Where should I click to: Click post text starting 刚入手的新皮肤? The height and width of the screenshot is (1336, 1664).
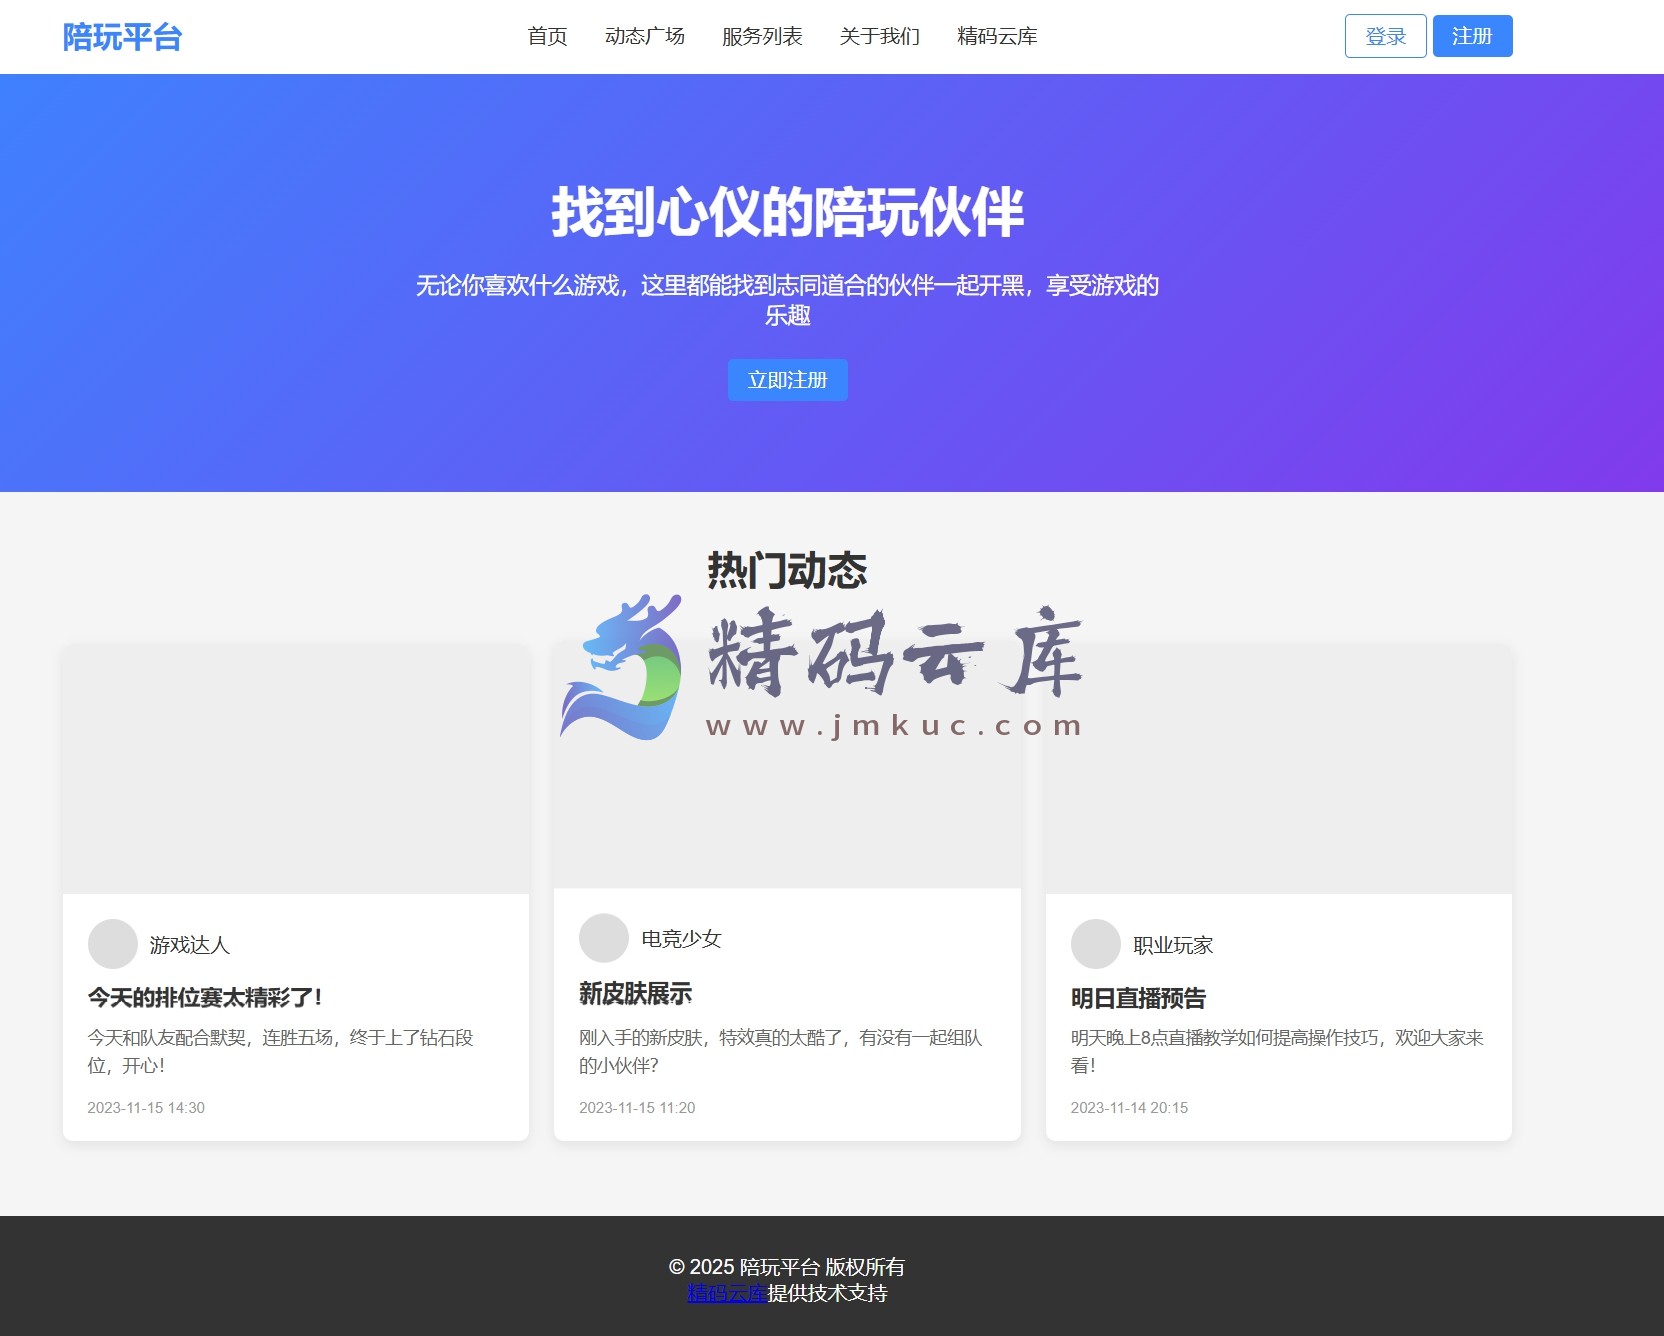[781, 1051]
